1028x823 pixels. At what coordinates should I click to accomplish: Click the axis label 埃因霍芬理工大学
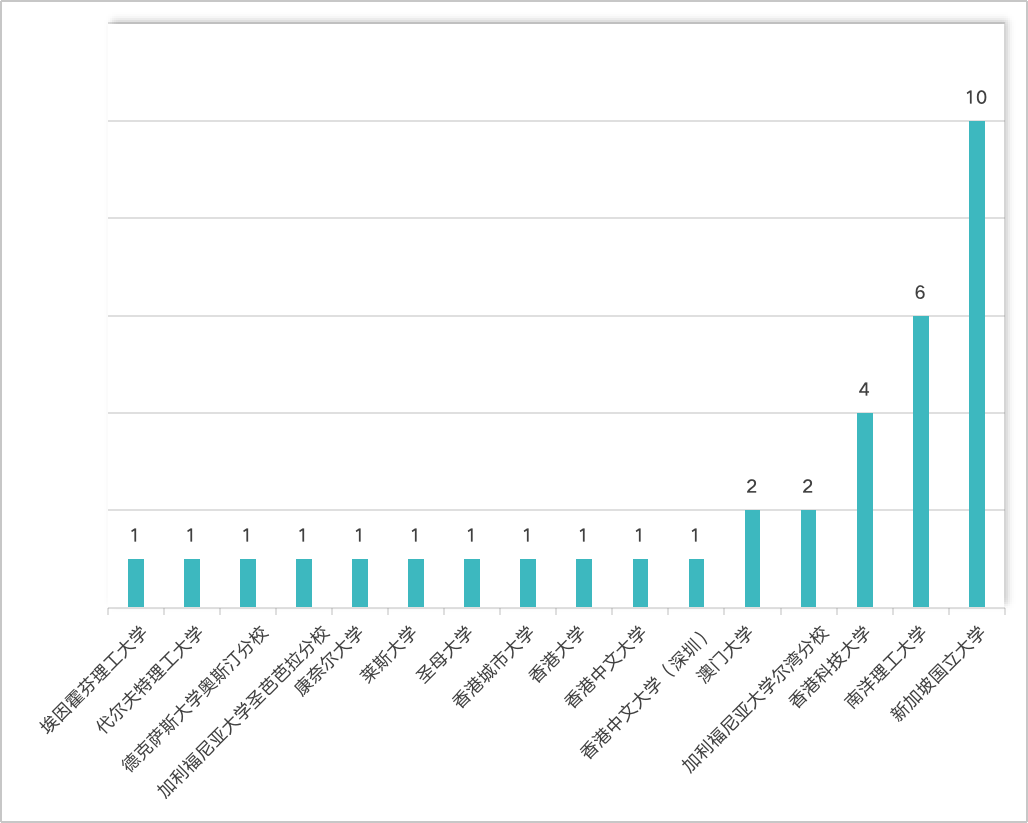(x=94, y=680)
